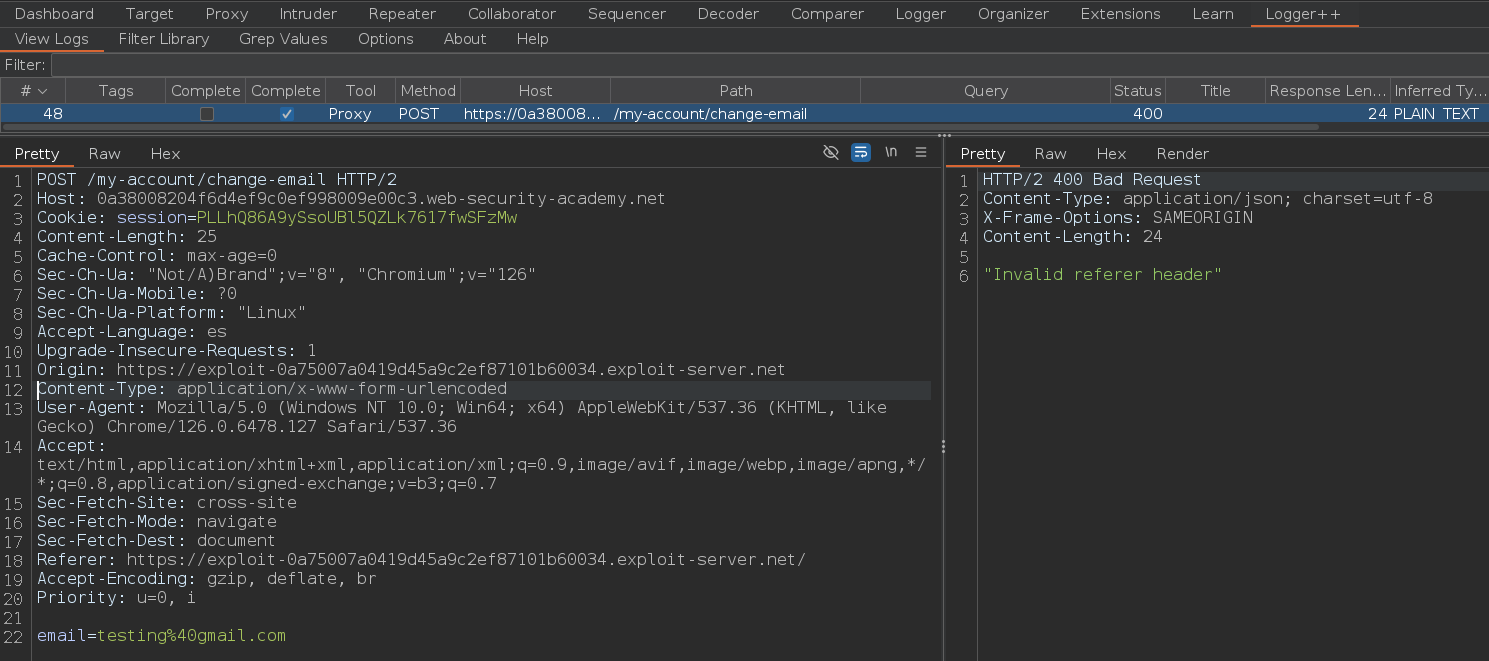The image size is (1489, 661).
Task: Open request editor hamburger options menu
Action: coord(922,152)
